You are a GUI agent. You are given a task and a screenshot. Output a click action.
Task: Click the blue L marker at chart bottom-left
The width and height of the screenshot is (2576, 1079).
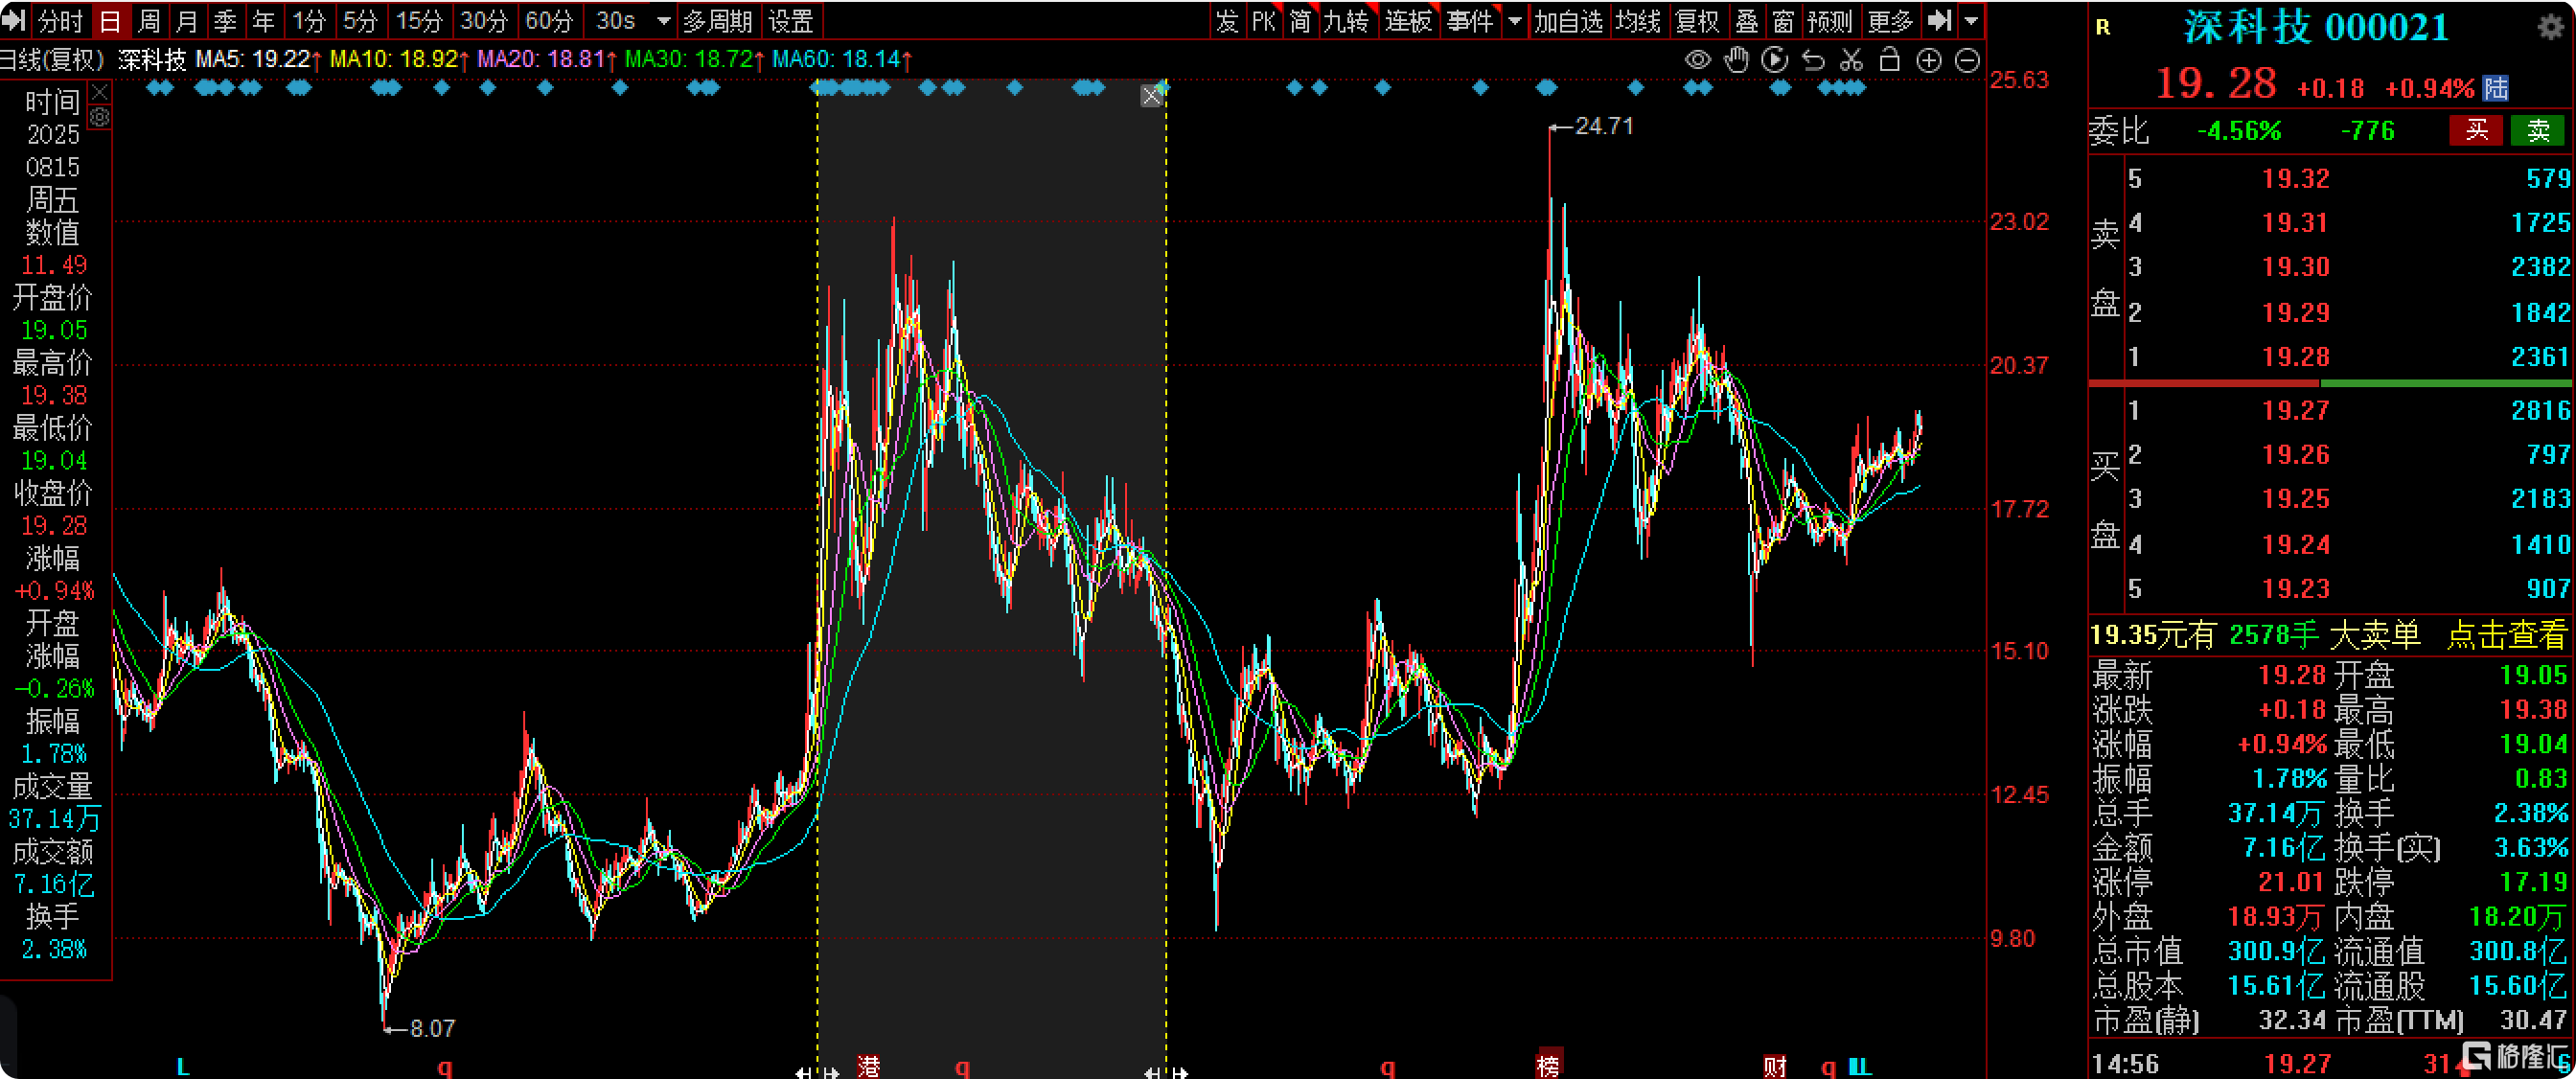(x=182, y=1067)
